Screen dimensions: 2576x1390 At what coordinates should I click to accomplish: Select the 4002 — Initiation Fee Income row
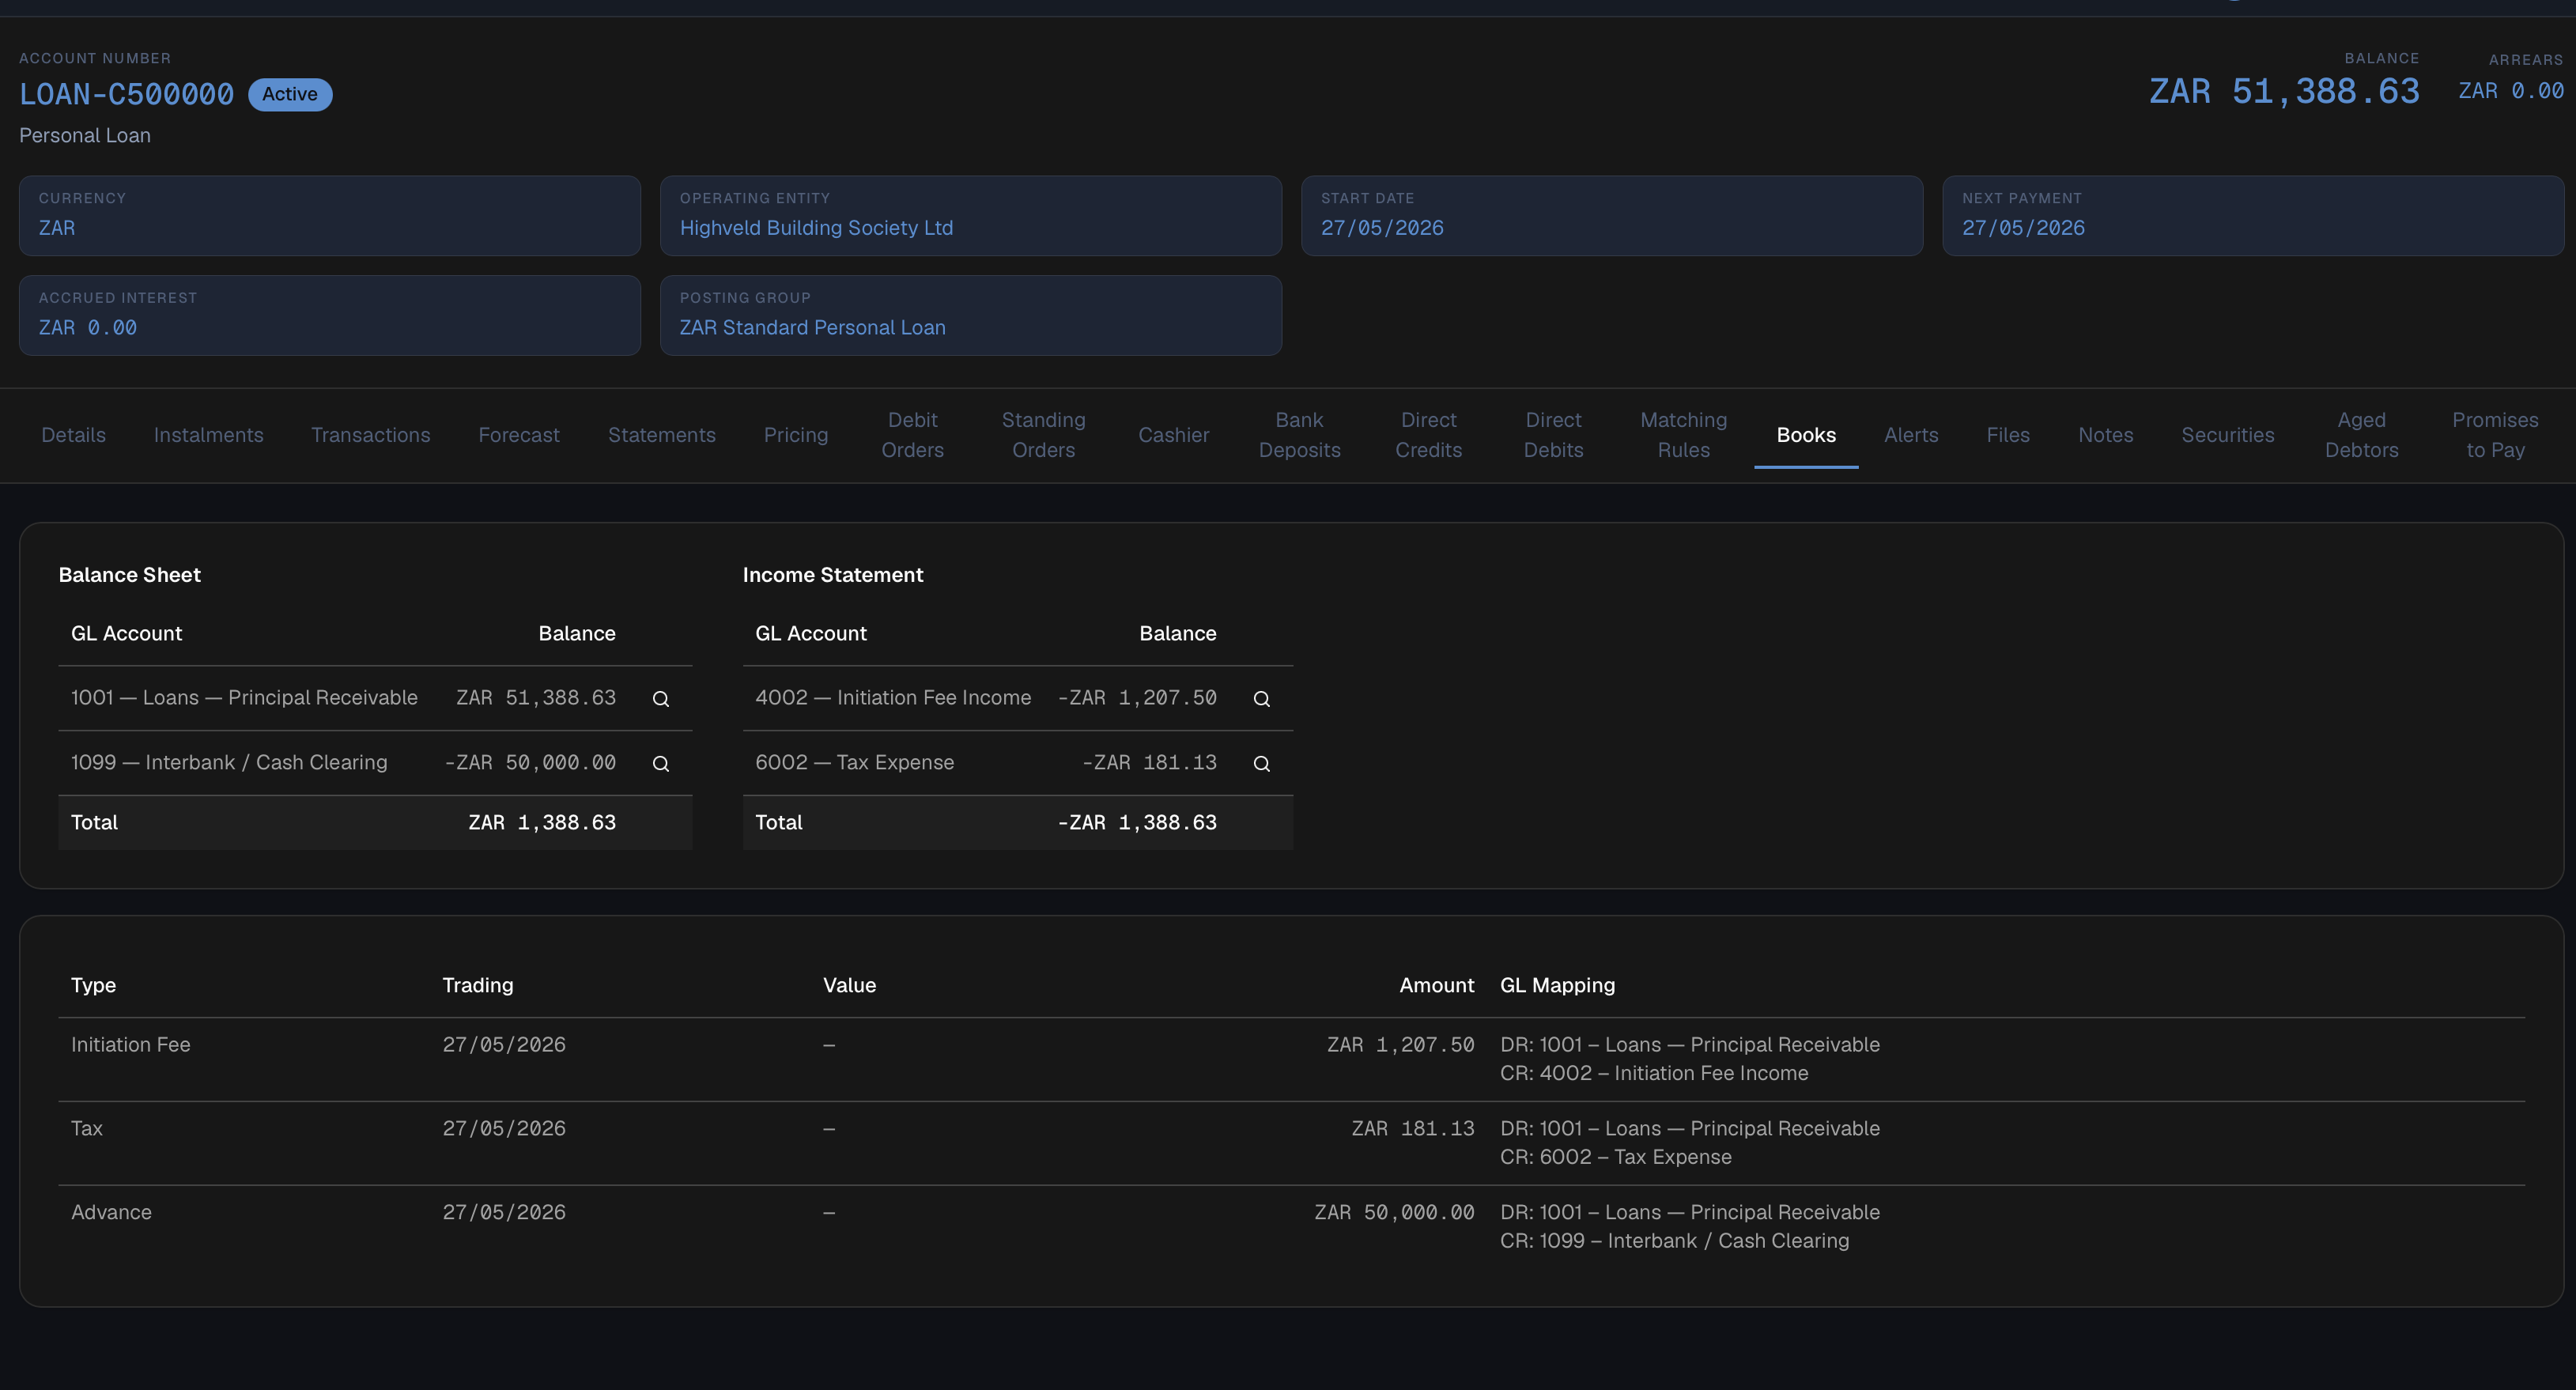pyautogui.click(x=1017, y=698)
